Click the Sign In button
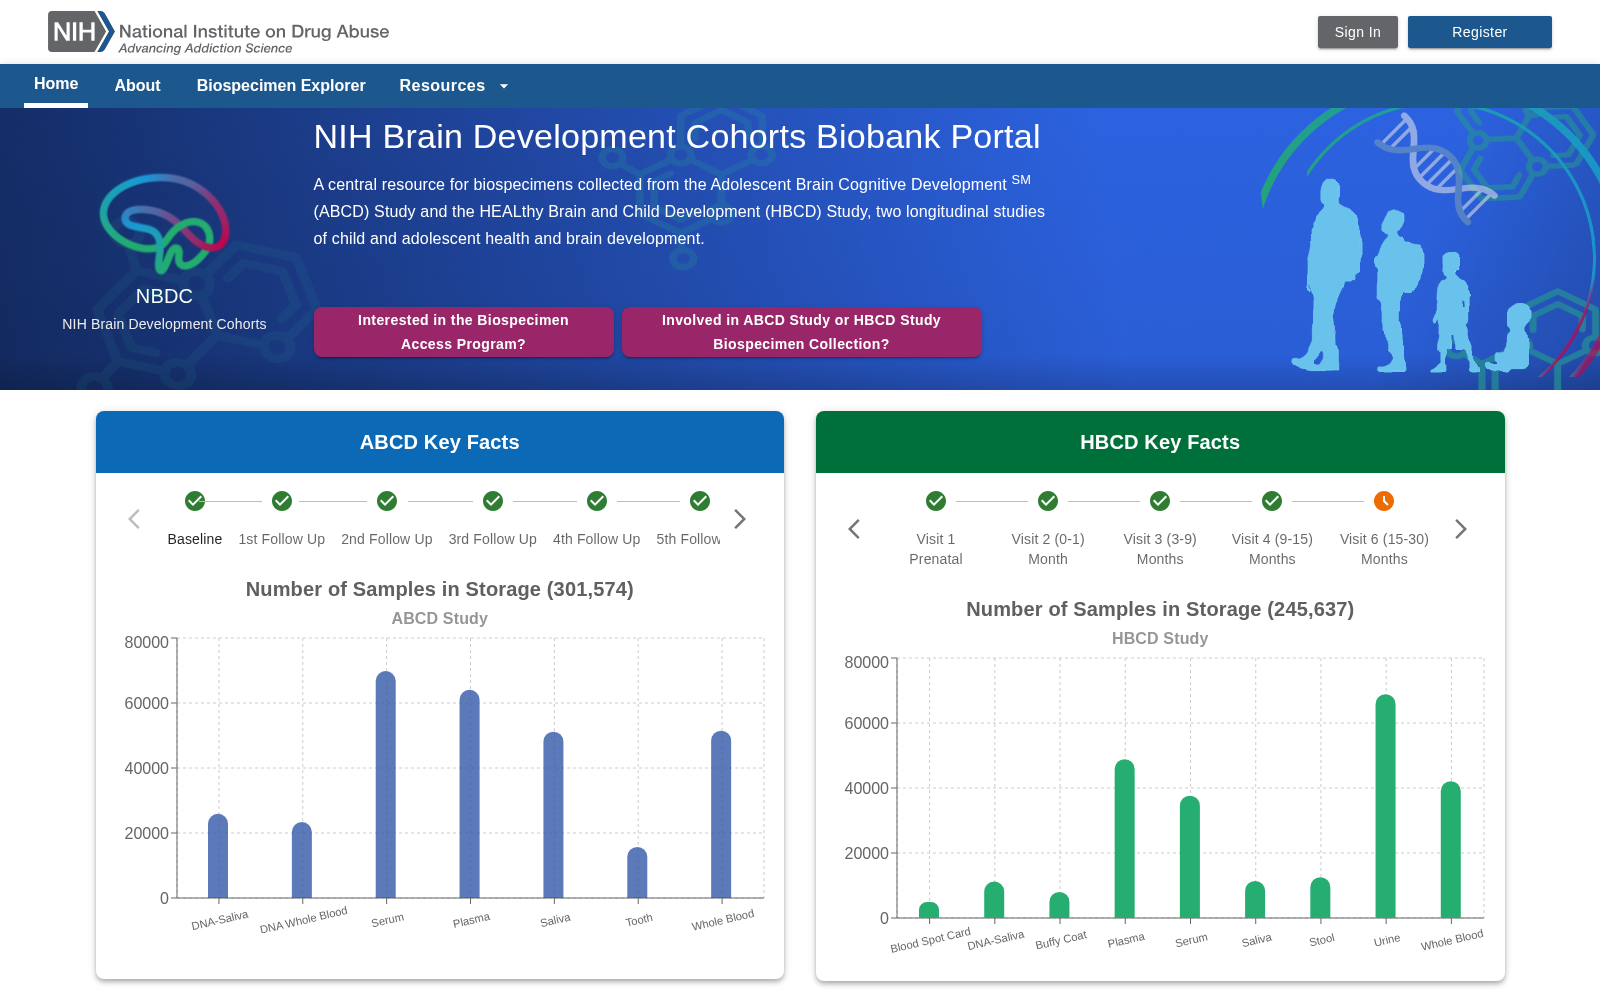 (1357, 32)
